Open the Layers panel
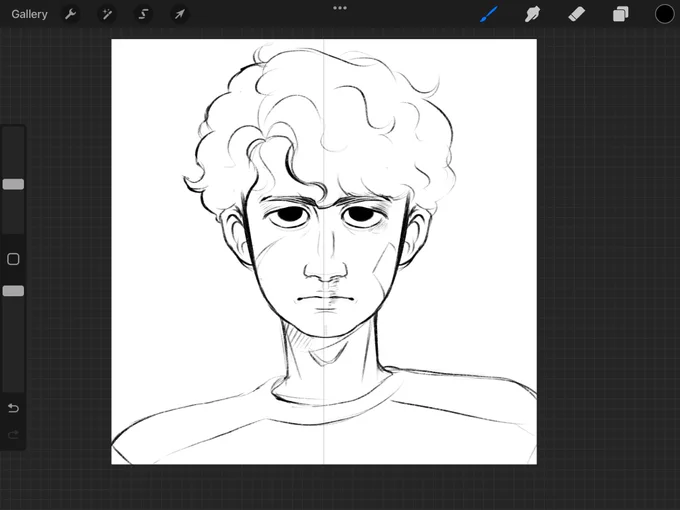Screen dimensions: 680x510 (621, 14)
